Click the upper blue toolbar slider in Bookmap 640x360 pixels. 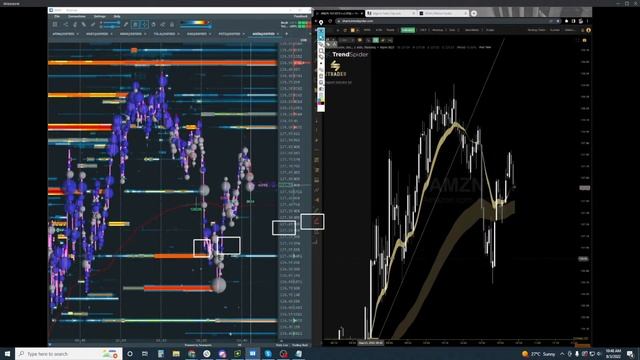point(110,23)
